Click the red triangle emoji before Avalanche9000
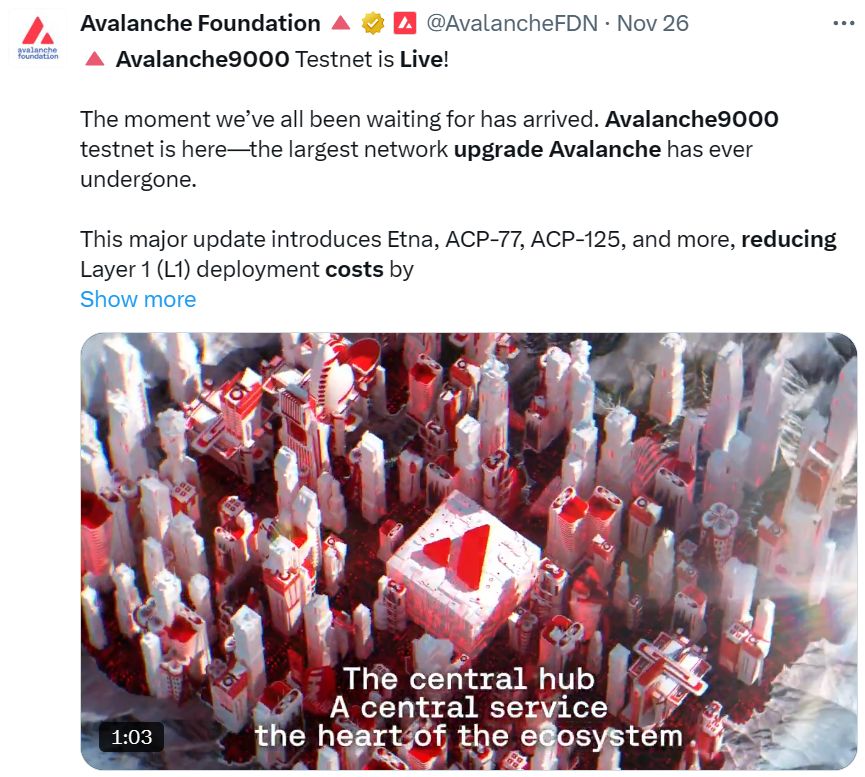The width and height of the screenshot is (865, 777). (x=95, y=58)
